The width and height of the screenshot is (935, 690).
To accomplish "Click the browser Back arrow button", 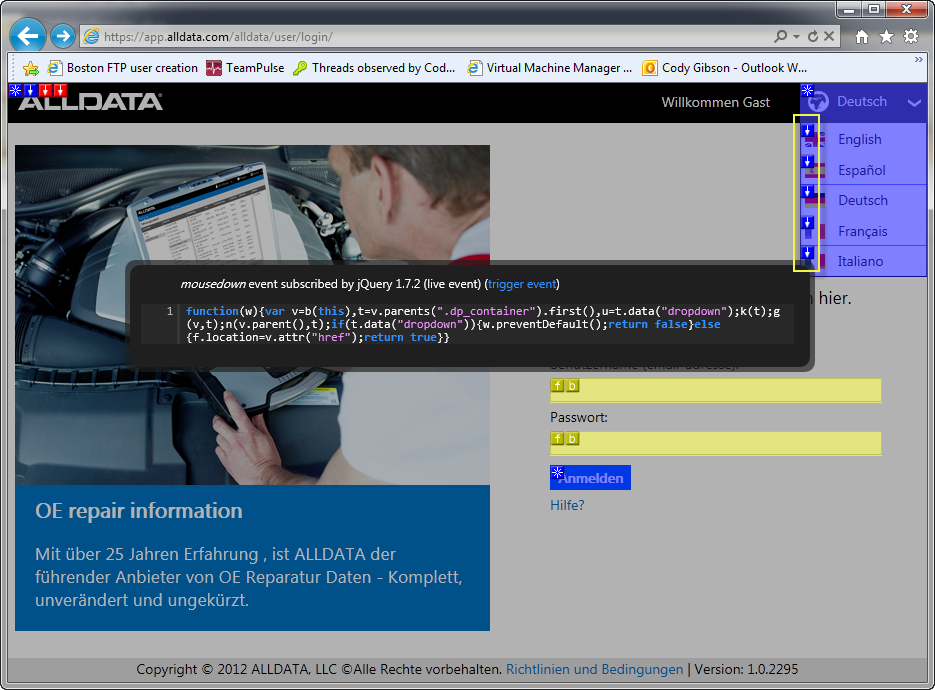I will 28,37.
